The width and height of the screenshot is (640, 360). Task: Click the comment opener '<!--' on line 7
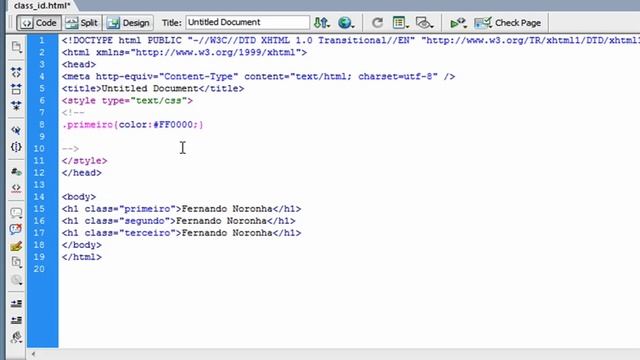(73, 113)
